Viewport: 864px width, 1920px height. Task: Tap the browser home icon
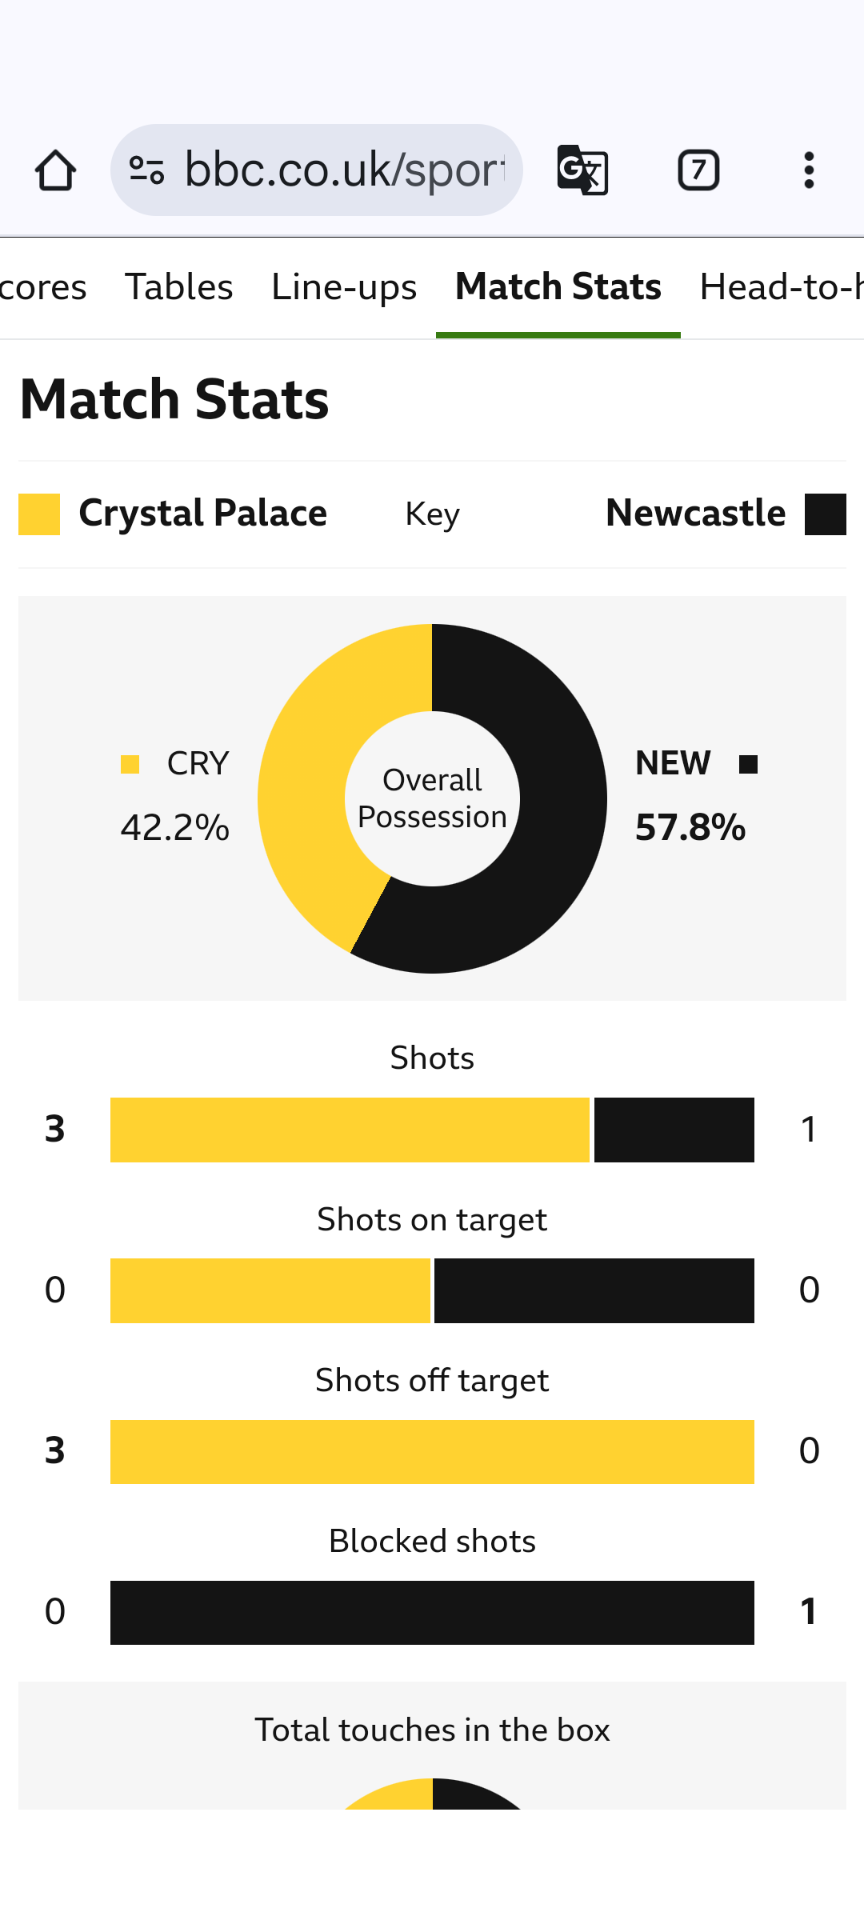tap(56, 170)
